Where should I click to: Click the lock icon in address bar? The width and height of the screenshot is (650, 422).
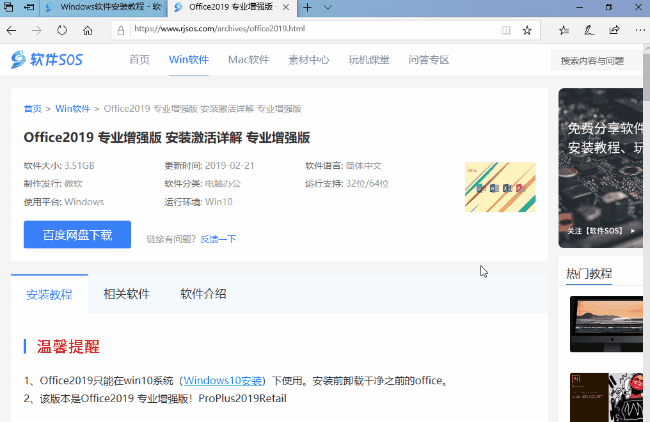point(121,30)
